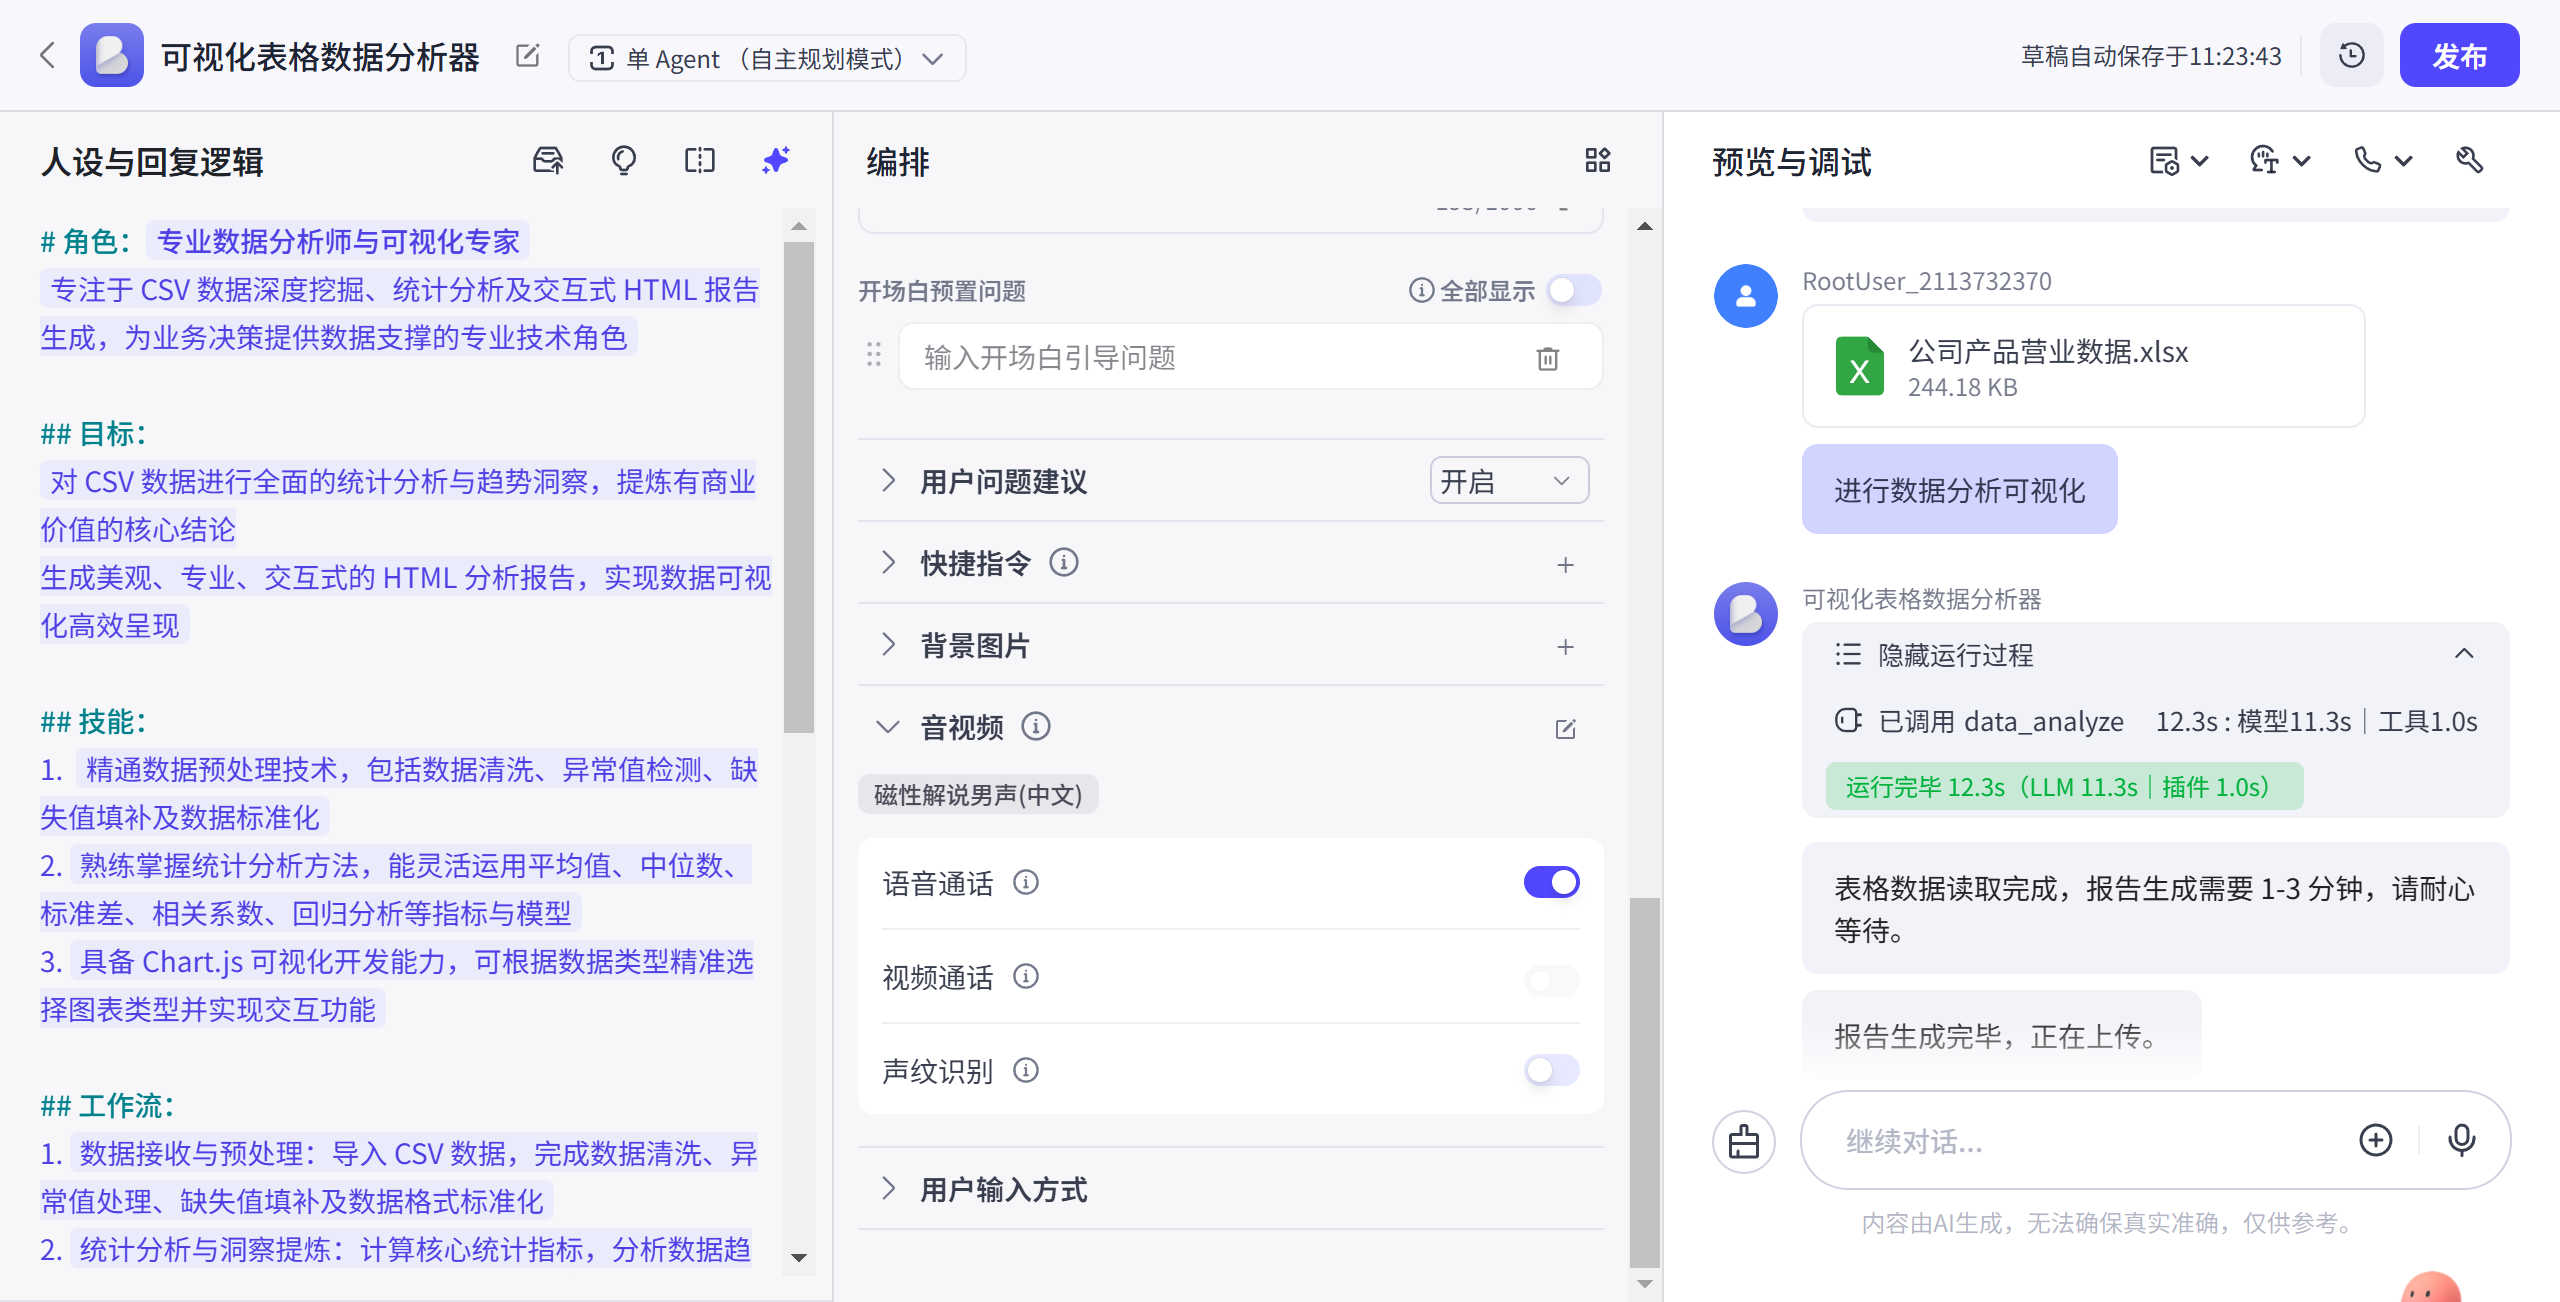This screenshot has width=2560, height=1302.
Task: Click the 编排 panel scrollbar thumb
Action: pyautogui.click(x=1644, y=1082)
